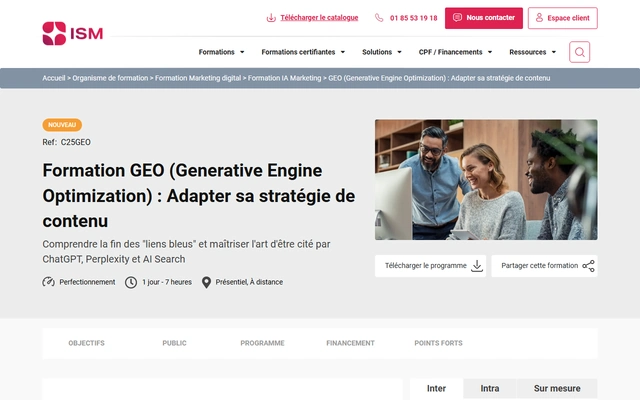Select the Inter pricing tab
640x400 pixels.
tap(436, 389)
